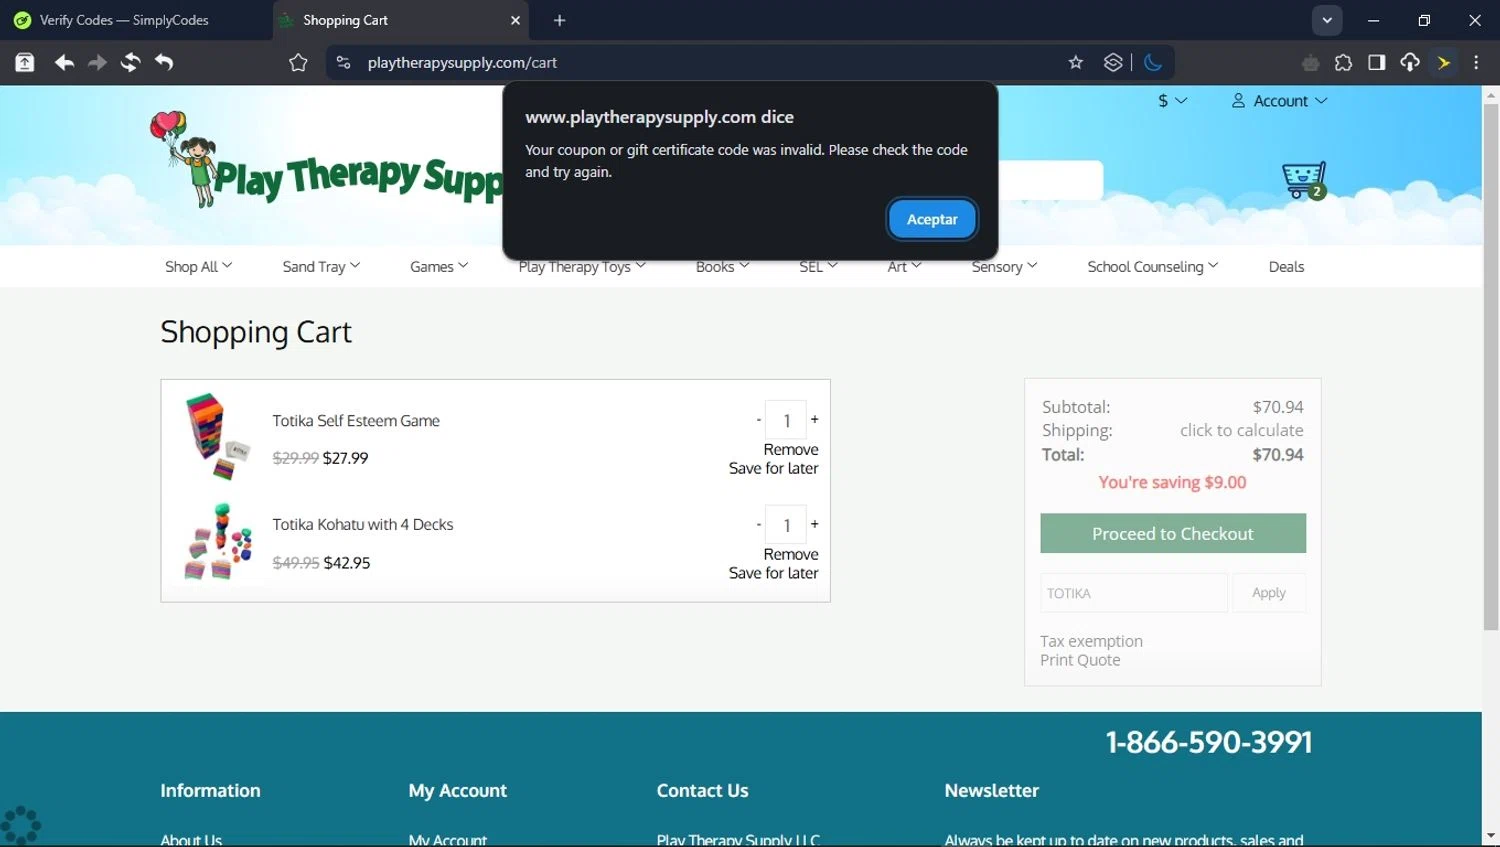Click the yellow arrow extension icon

click(x=1444, y=62)
